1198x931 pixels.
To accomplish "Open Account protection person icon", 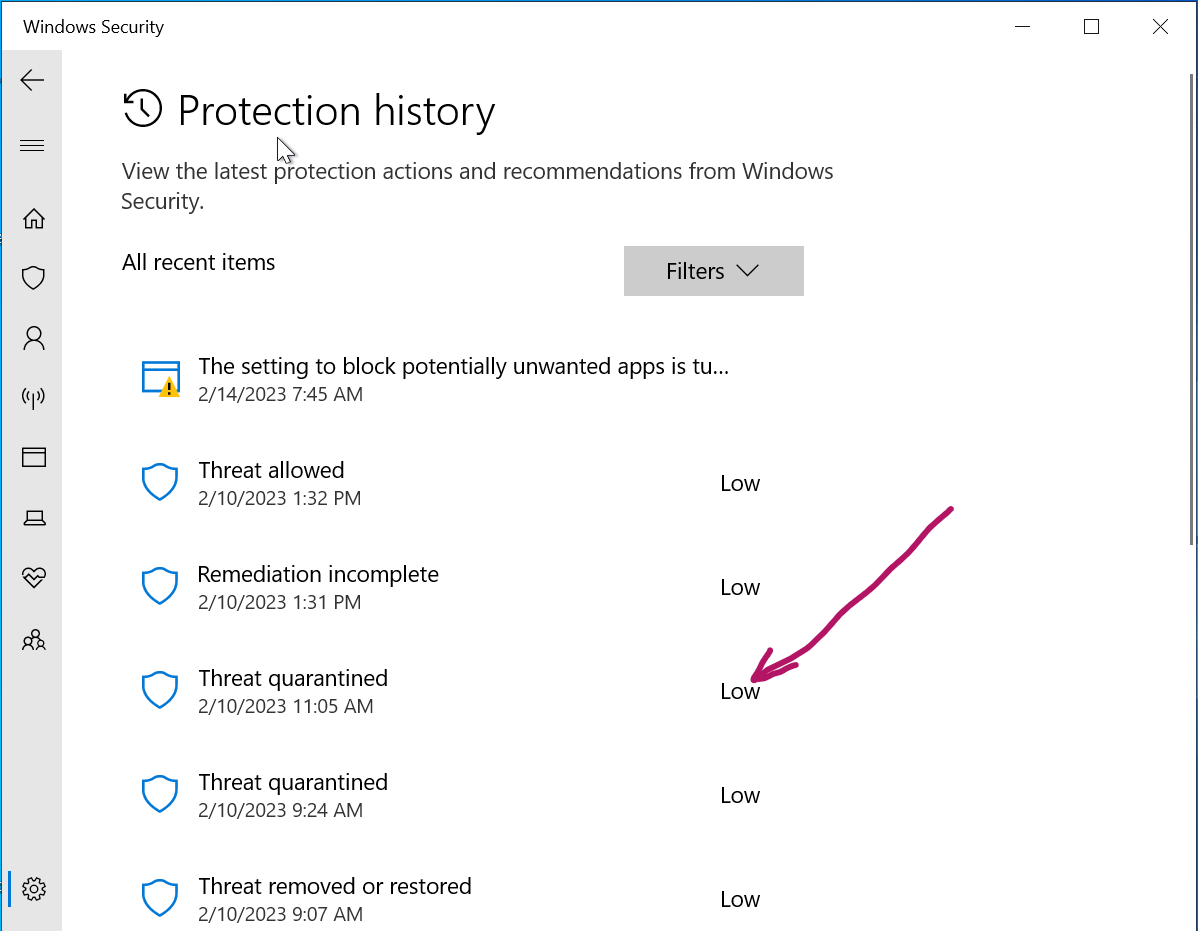I will [34, 338].
